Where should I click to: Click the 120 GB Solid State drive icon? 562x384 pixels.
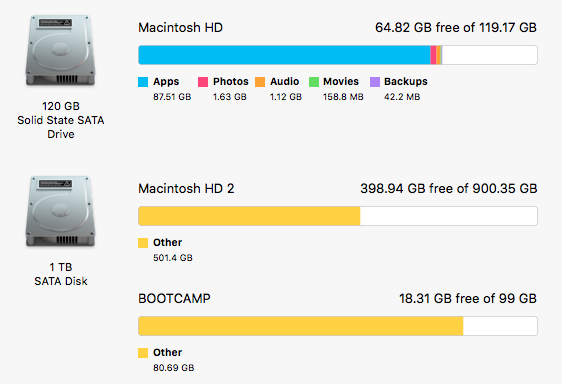(x=61, y=51)
